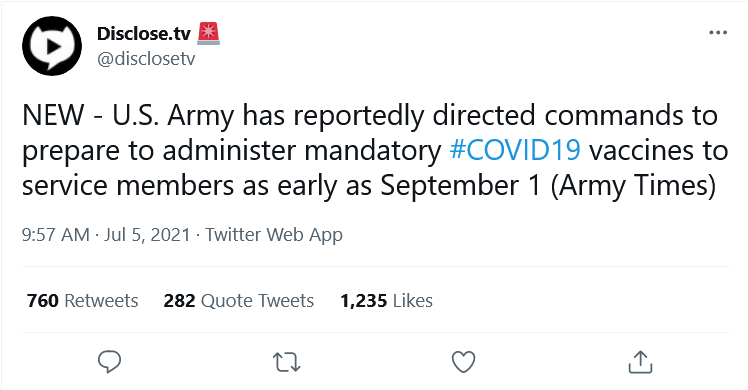Image resolution: width=748 pixels, height=390 pixels.
Task: Visit the @disclosetv handle link
Action: 146,59
